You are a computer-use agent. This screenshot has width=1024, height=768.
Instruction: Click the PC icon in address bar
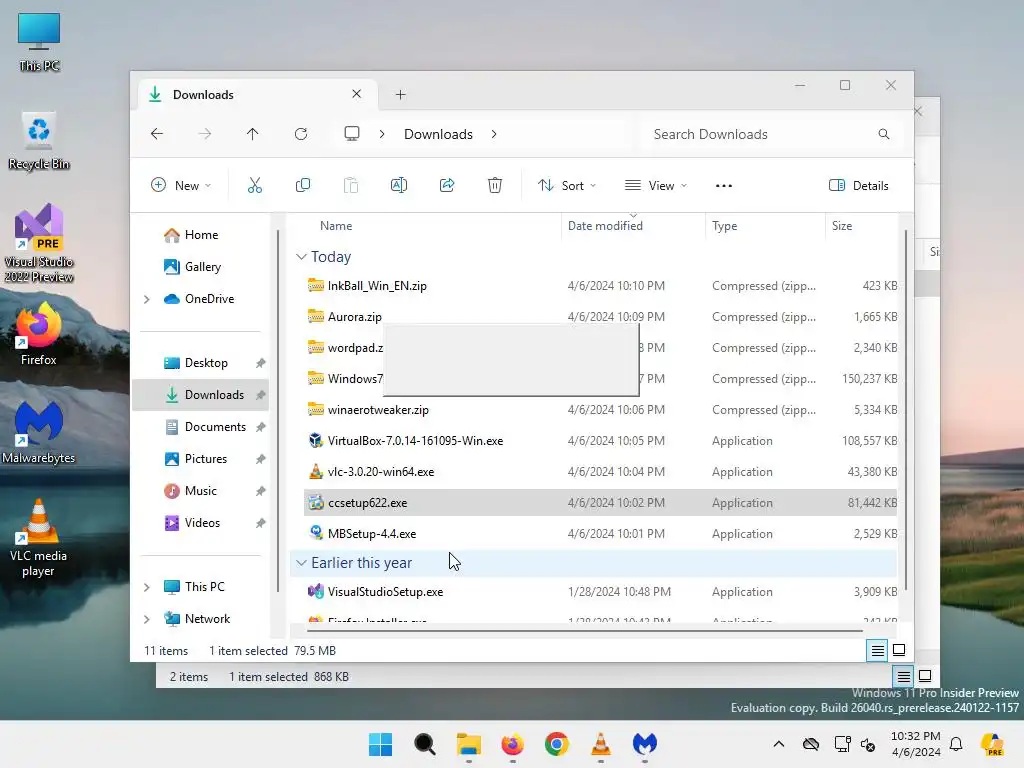coord(352,134)
